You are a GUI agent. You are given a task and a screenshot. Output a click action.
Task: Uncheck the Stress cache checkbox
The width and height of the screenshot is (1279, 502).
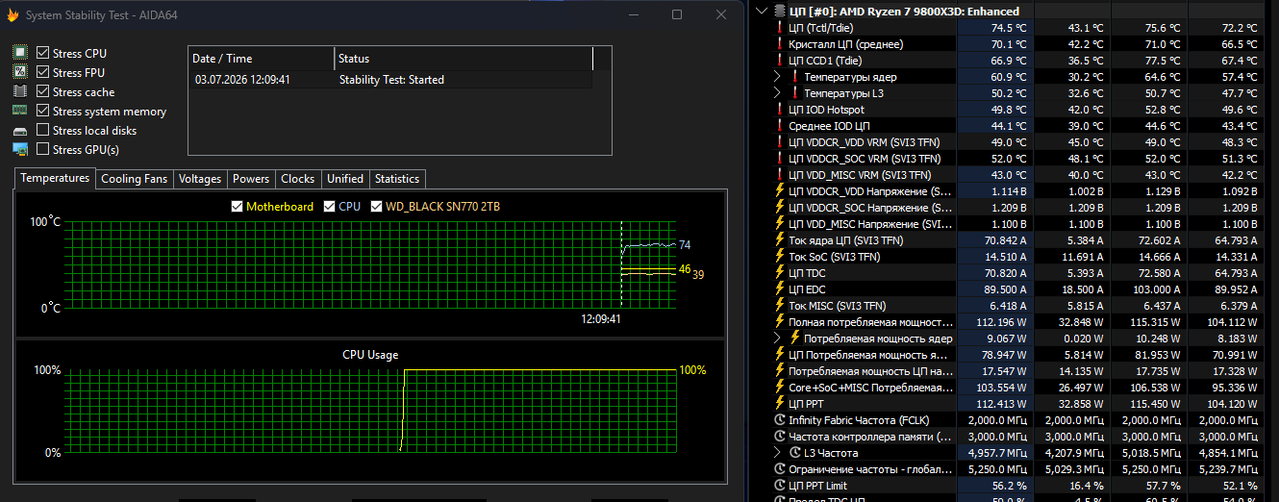pyautogui.click(x=42, y=91)
